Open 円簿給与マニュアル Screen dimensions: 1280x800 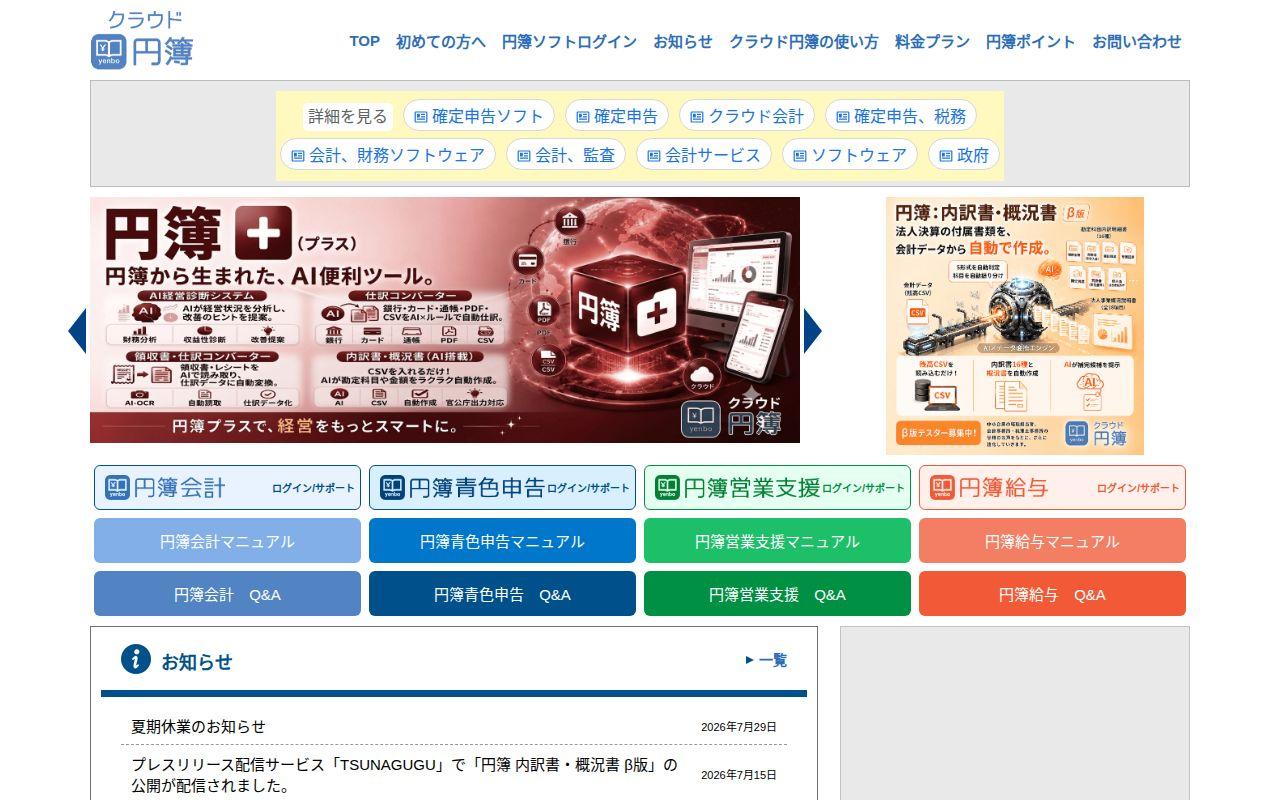(x=1052, y=541)
